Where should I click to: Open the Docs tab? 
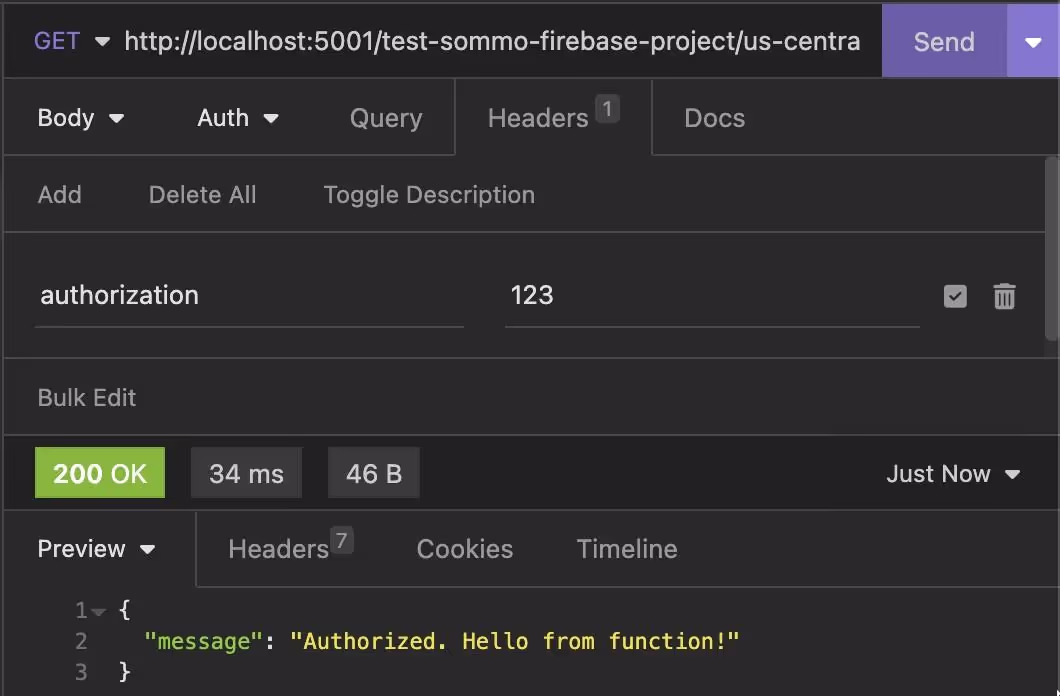[715, 118]
